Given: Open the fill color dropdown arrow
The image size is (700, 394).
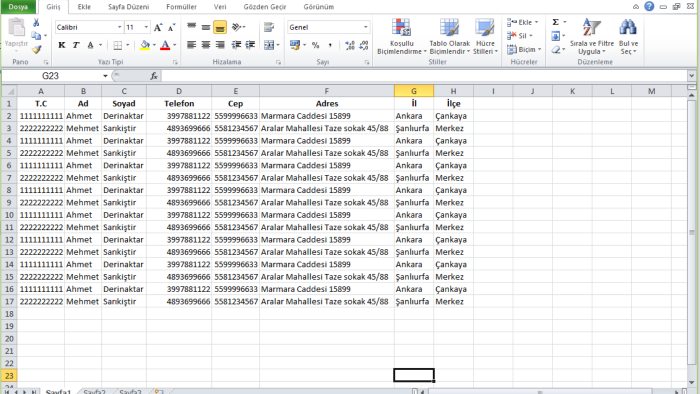Looking at the screenshot, I should pyautogui.click(x=154, y=45).
